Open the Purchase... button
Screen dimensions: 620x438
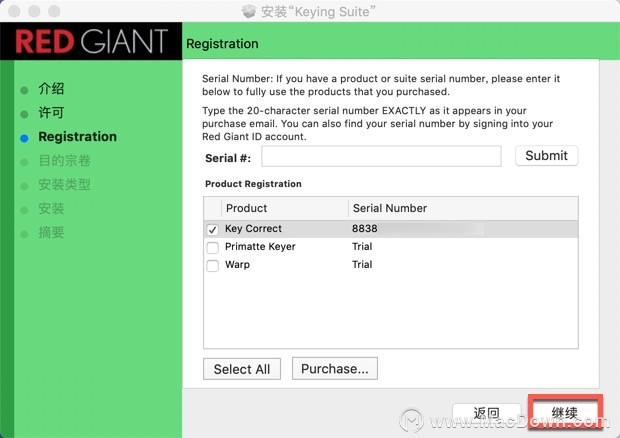coord(335,368)
